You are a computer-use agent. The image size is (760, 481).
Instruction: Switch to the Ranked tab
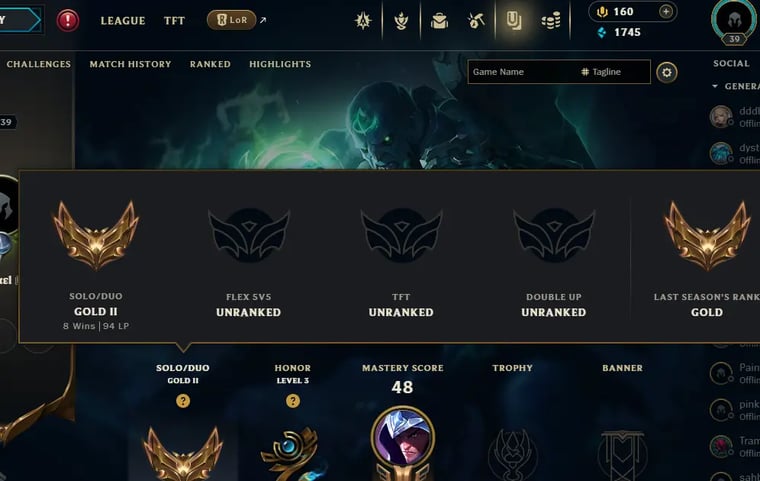(x=210, y=64)
